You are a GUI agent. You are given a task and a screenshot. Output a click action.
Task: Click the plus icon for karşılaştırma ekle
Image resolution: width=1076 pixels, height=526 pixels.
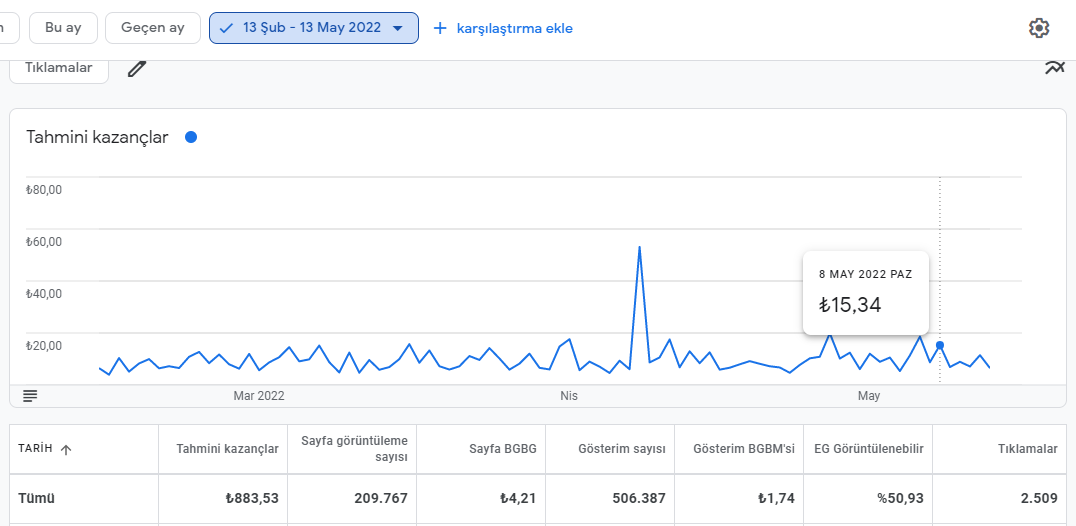(440, 28)
